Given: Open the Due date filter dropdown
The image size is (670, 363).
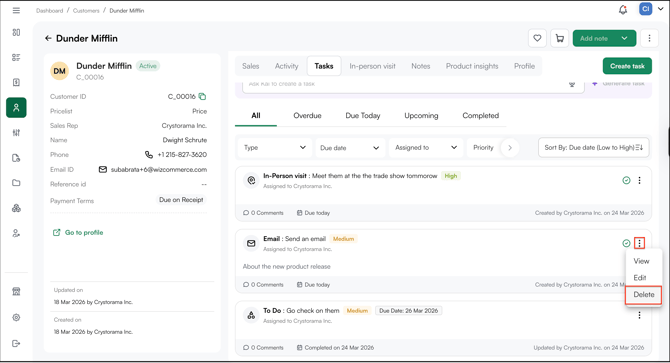Looking at the screenshot, I should click(350, 148).
